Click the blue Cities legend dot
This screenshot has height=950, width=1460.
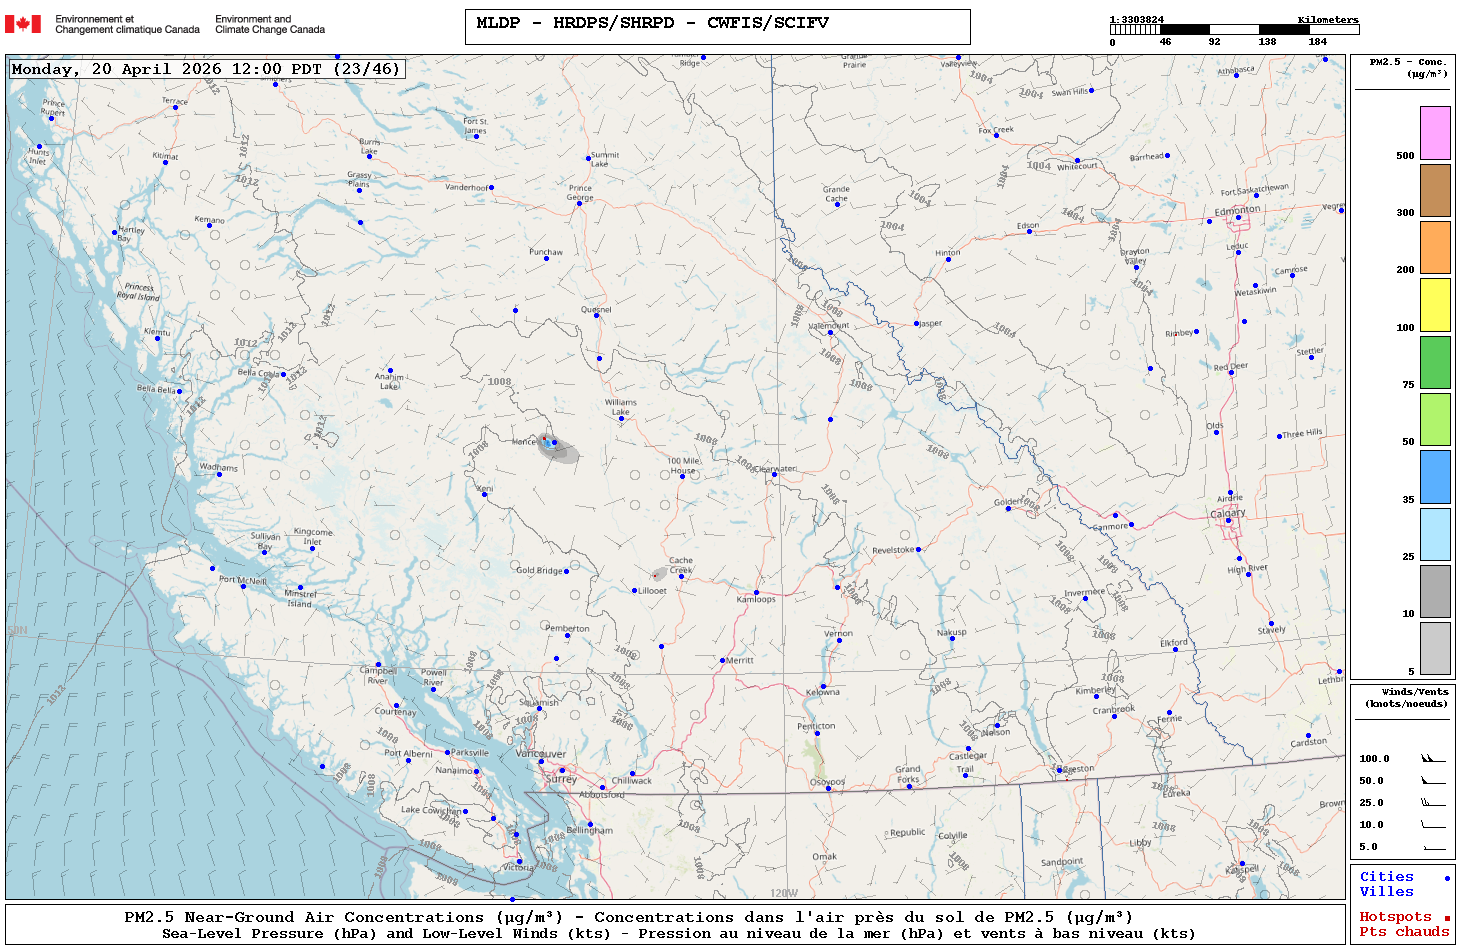[1446, 878]
